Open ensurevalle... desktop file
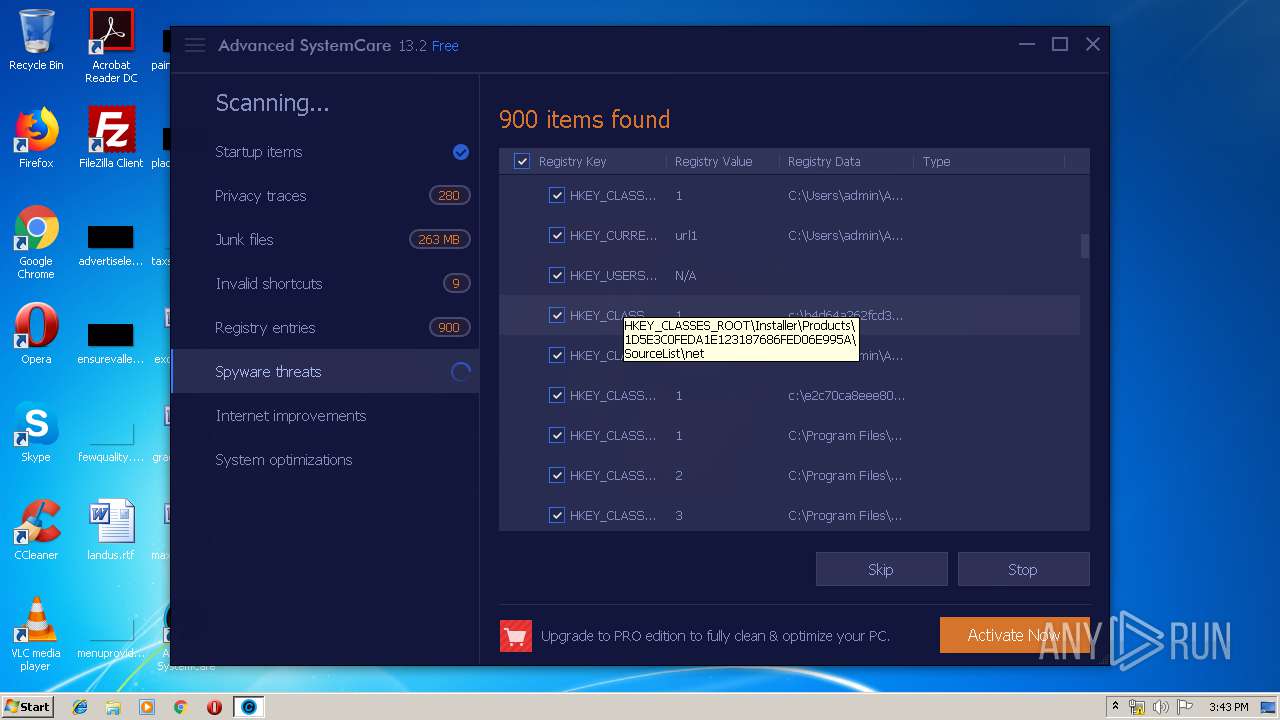Viewport: 1280px width, 720px height. [111, 342]
